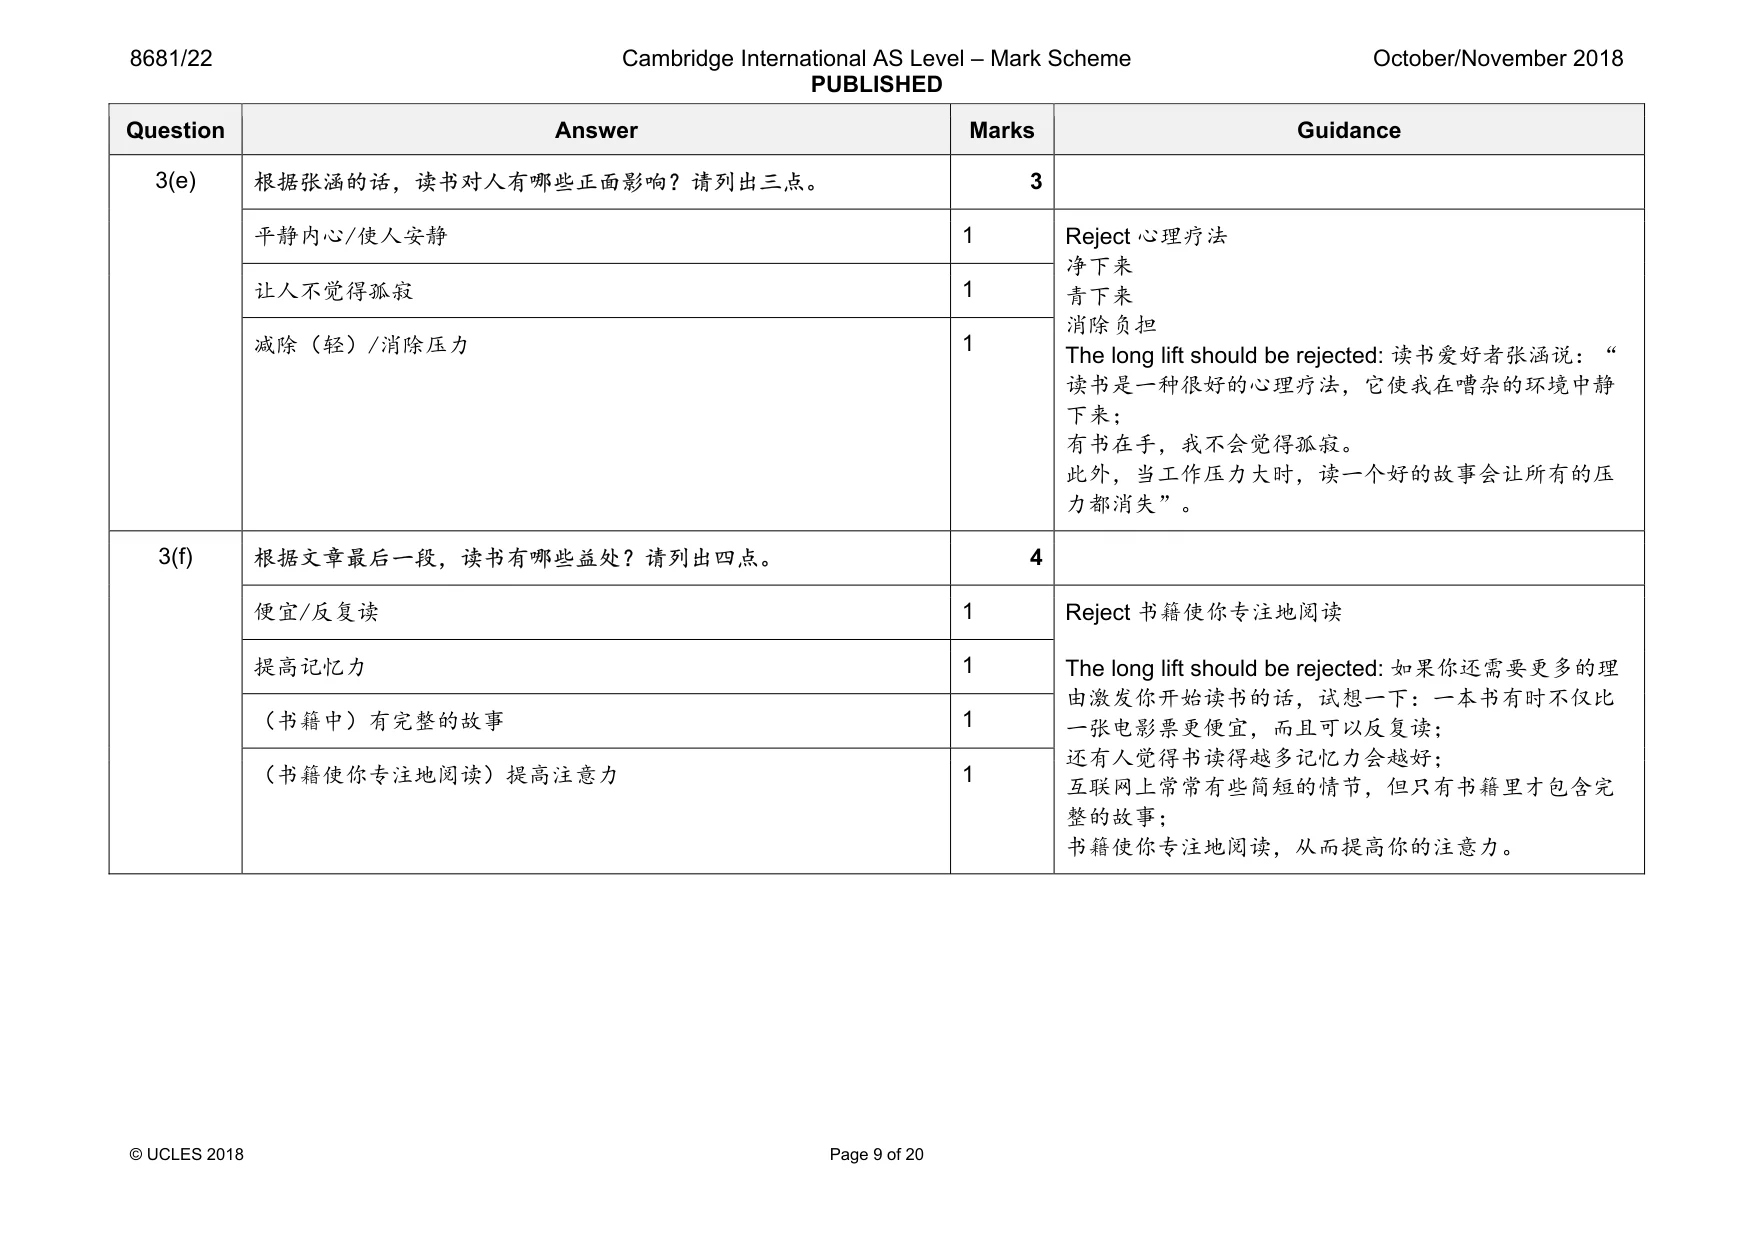1755x1240 pixels.
Task: Click the 3(e) question text about 张涵
Action: 538,182
